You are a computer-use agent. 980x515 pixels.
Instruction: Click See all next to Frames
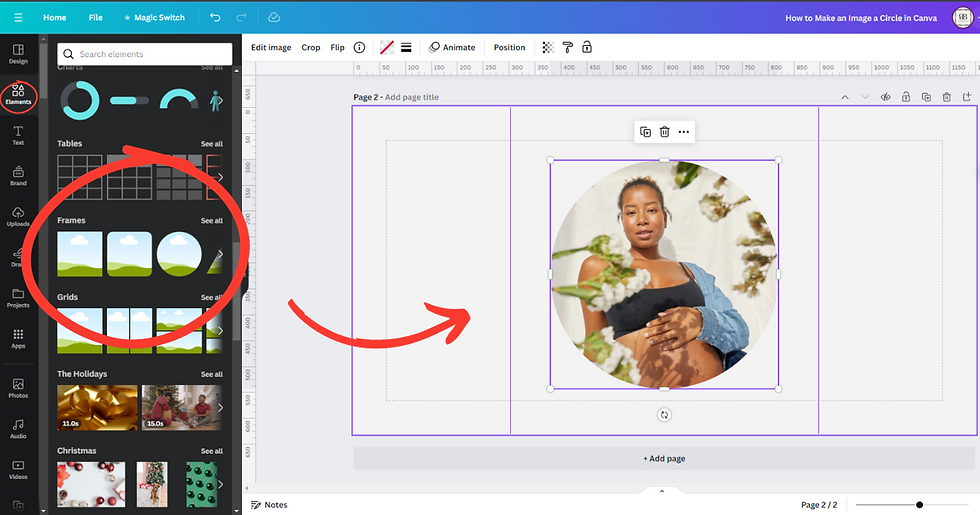pos(212,221)
